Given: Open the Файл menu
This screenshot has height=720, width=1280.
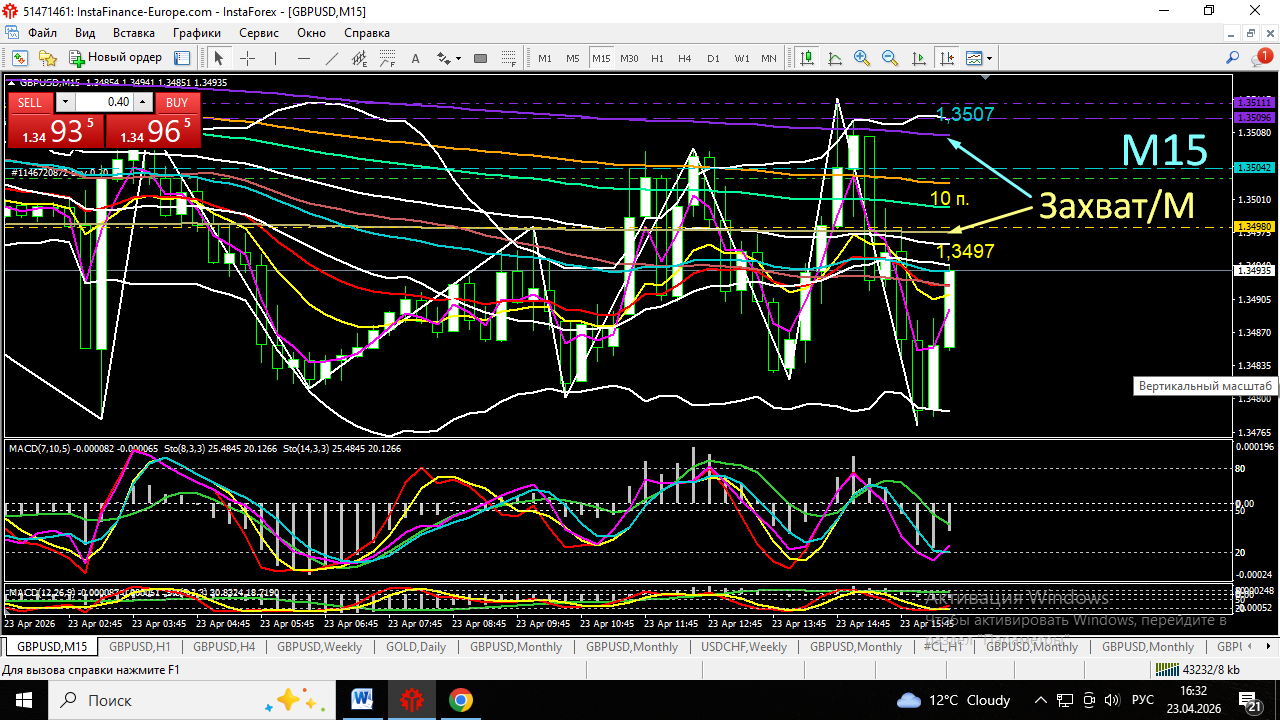Looking at the screenshot, I should [42, 32].
